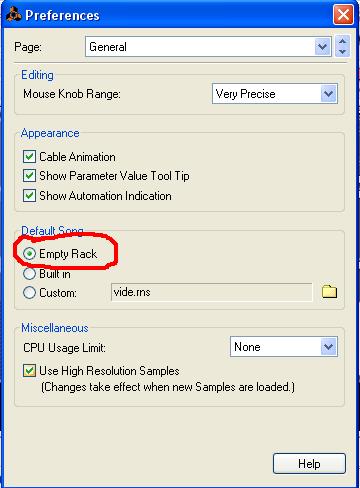Click the Preferences title bar text
This screenshot has height=488, width=360.
click(x=62, y=15)
